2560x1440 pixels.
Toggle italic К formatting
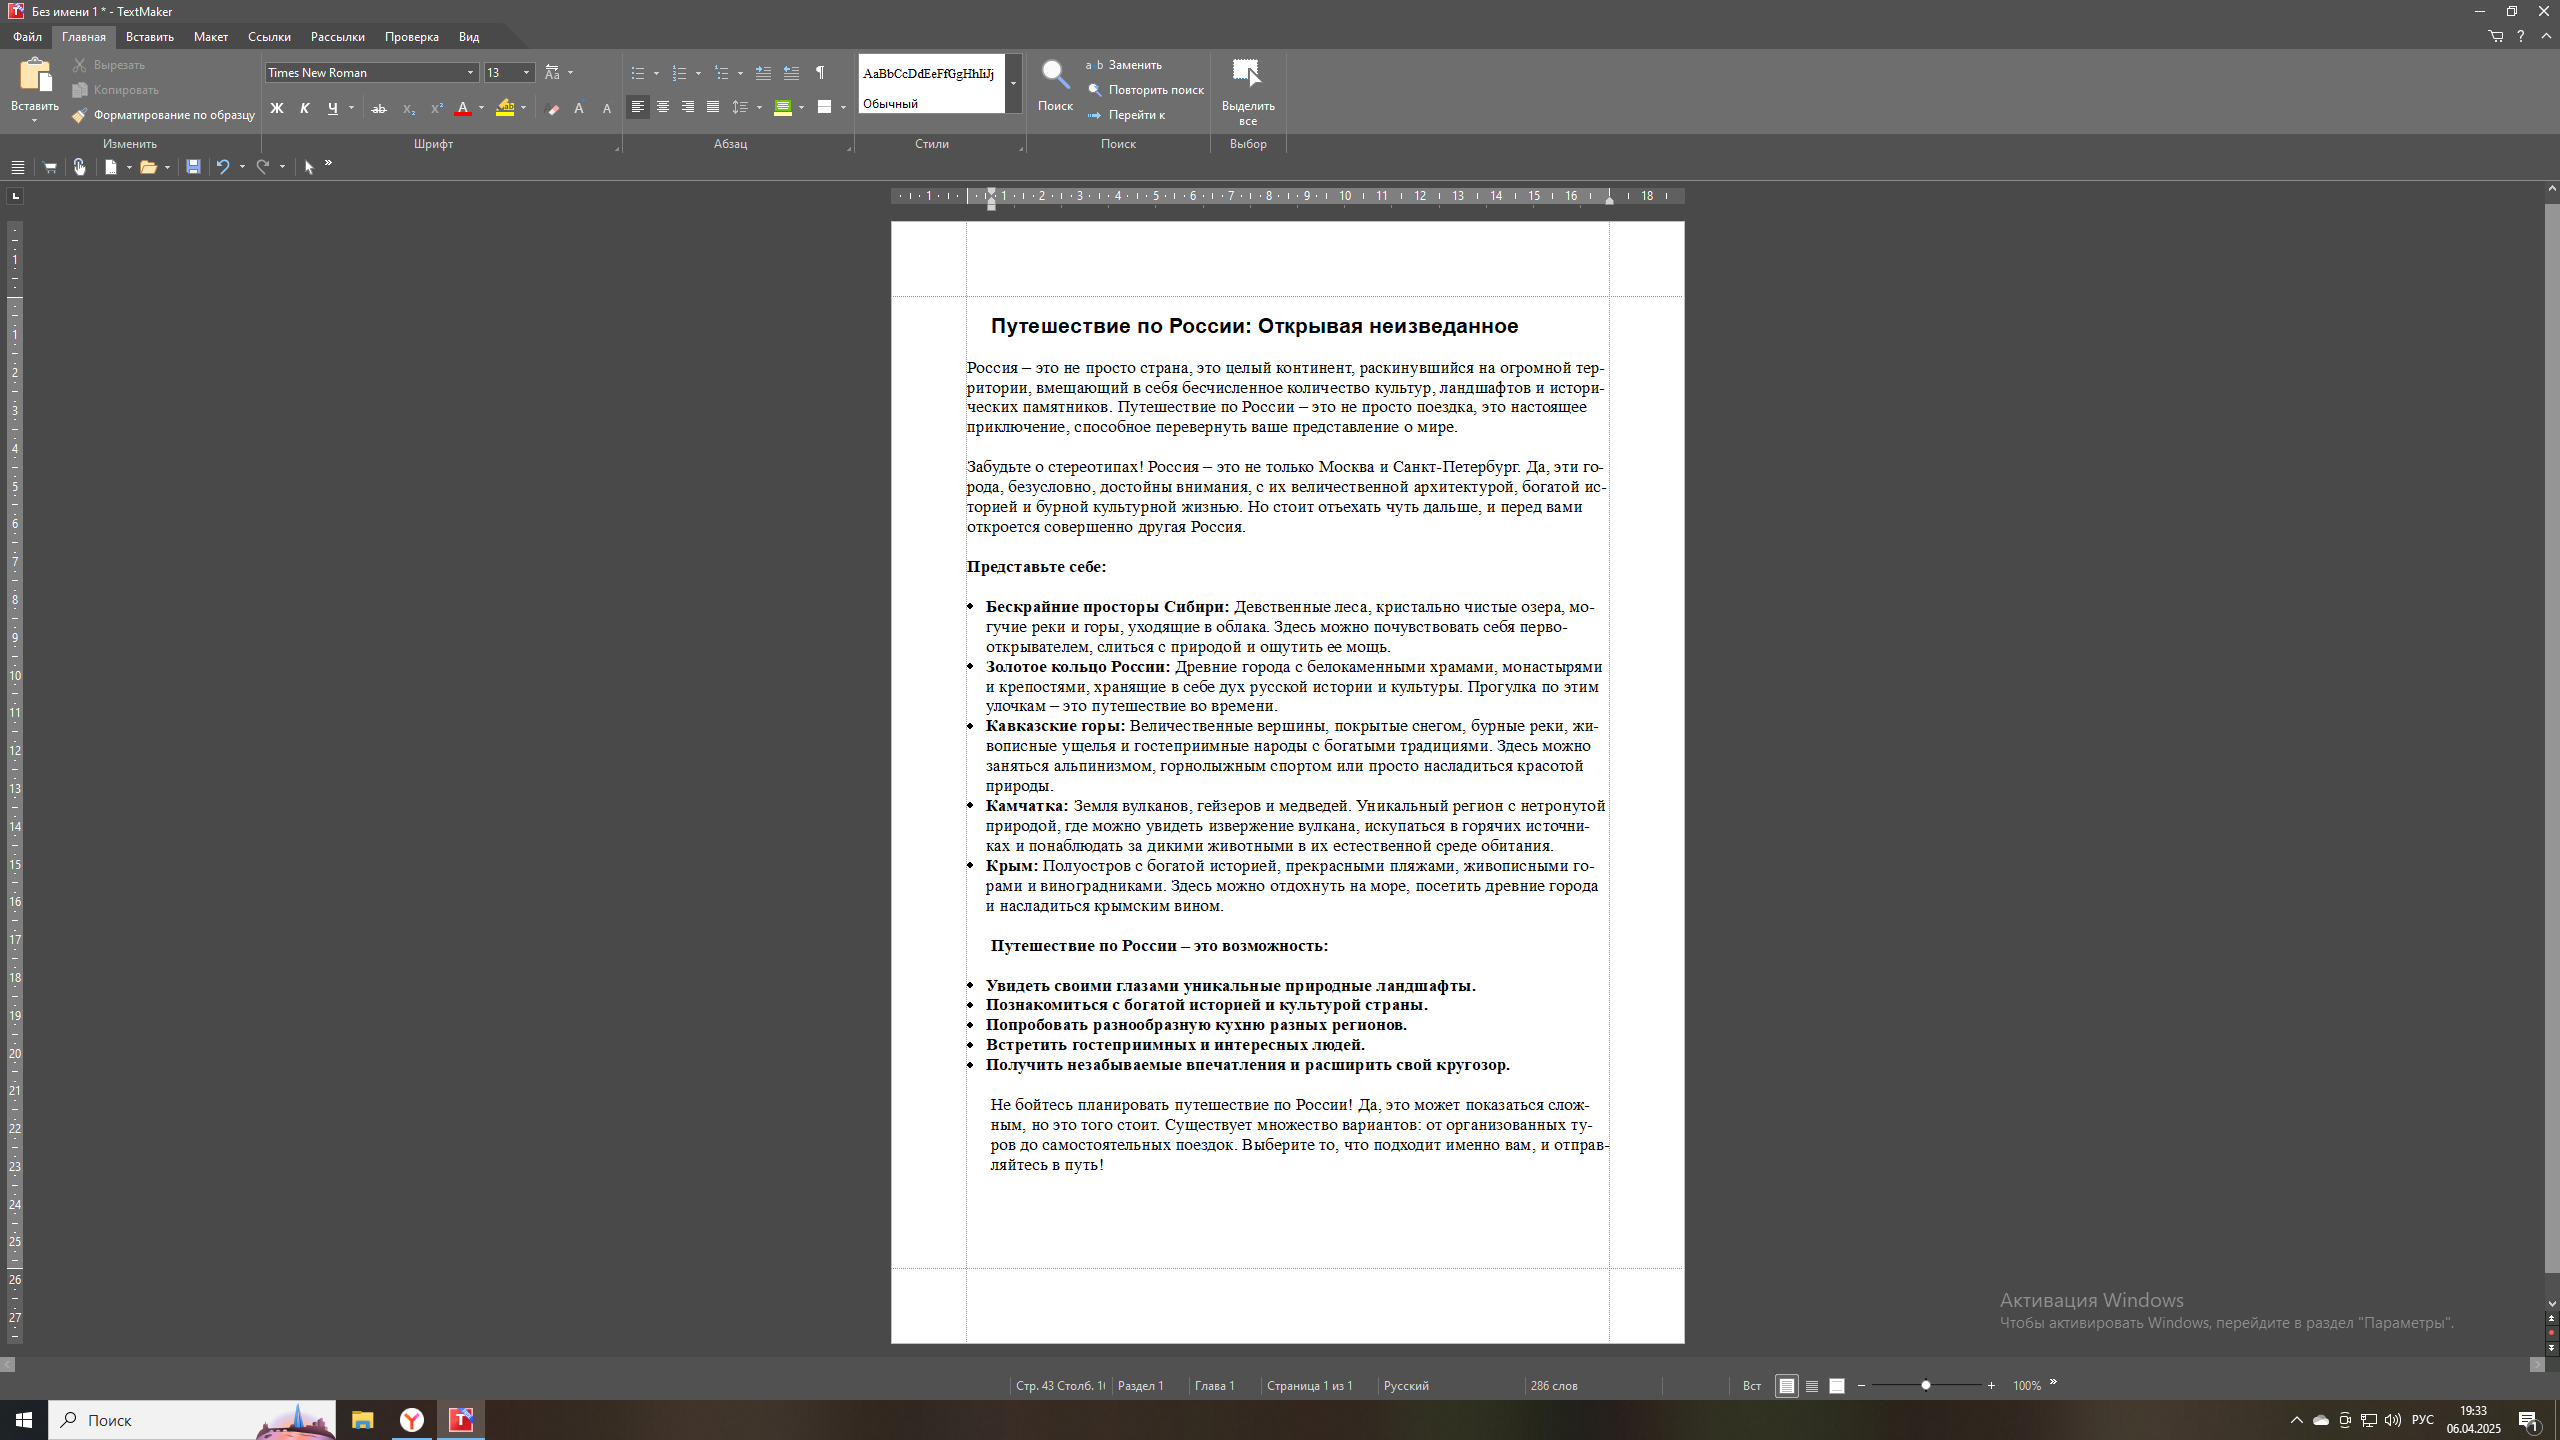(305, 108)
